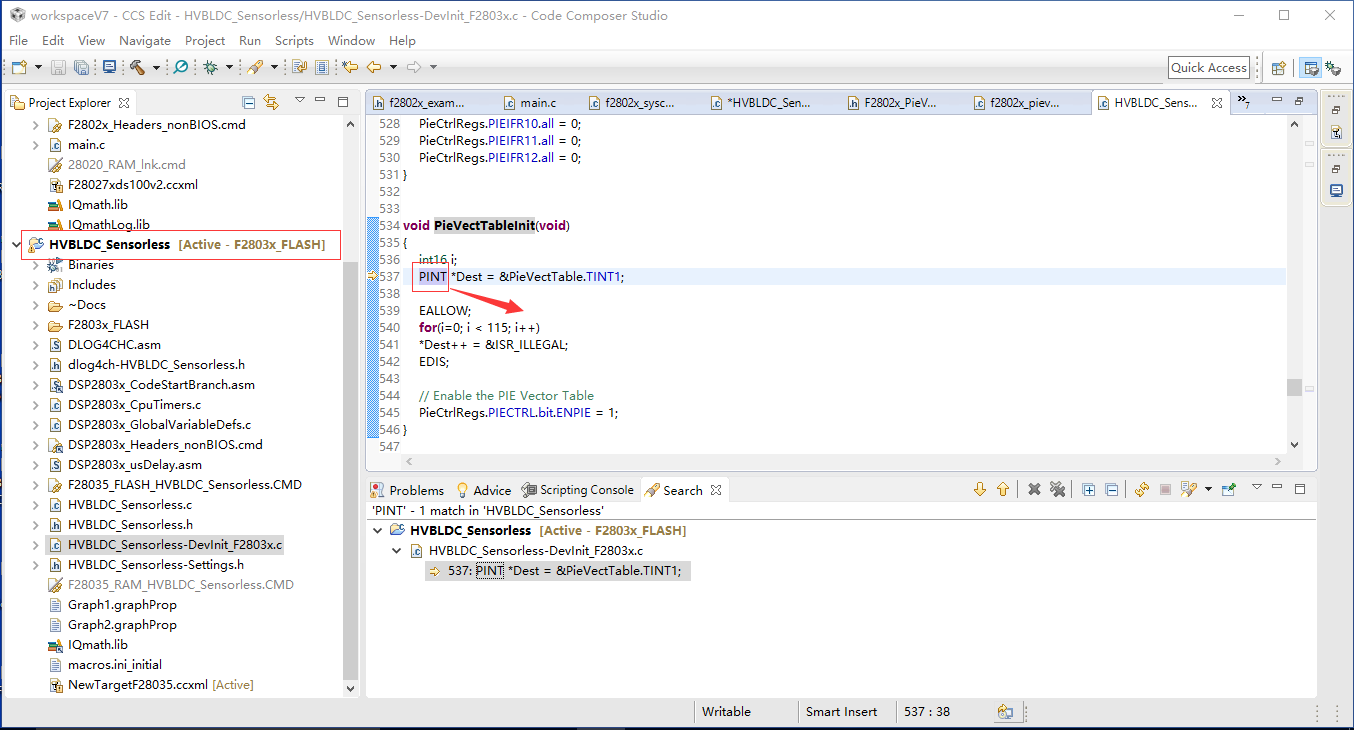Switch to the Advice tab

coord(483,490)
